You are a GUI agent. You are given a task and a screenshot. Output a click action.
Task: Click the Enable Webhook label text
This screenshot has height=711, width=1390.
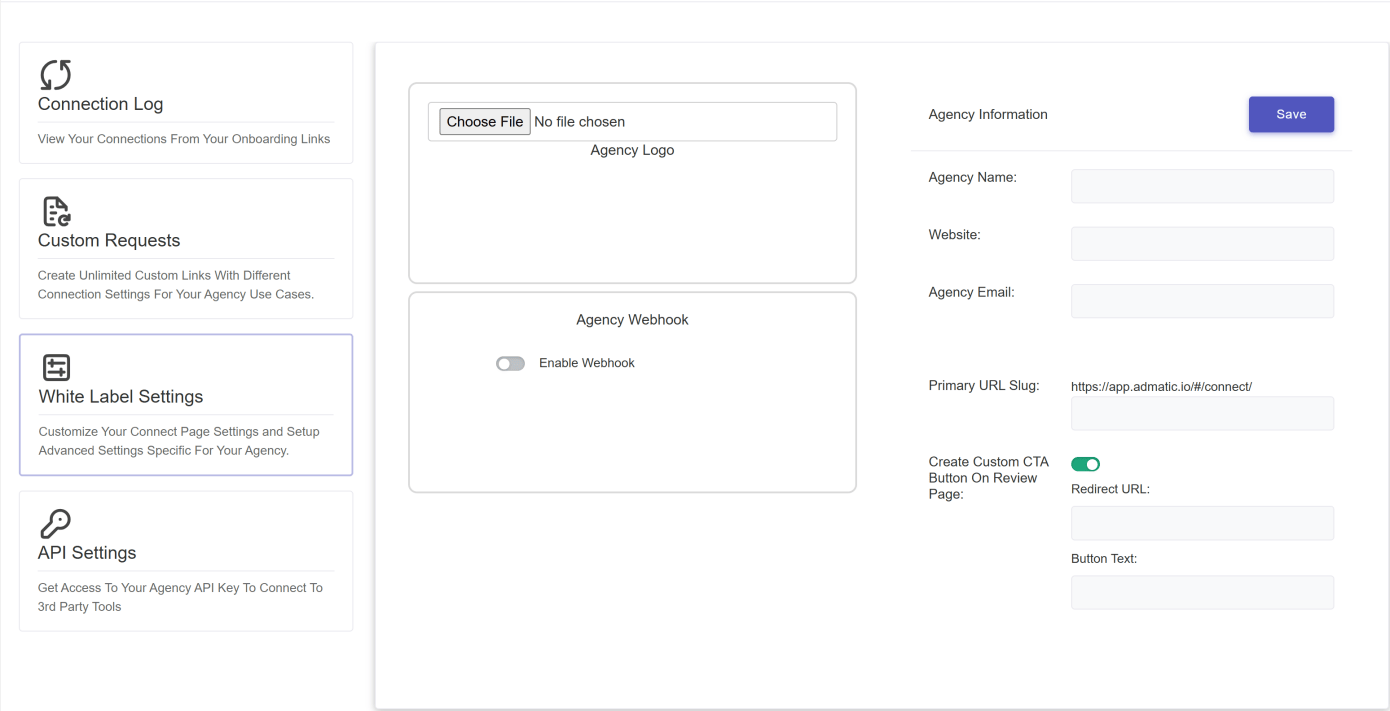587,363
